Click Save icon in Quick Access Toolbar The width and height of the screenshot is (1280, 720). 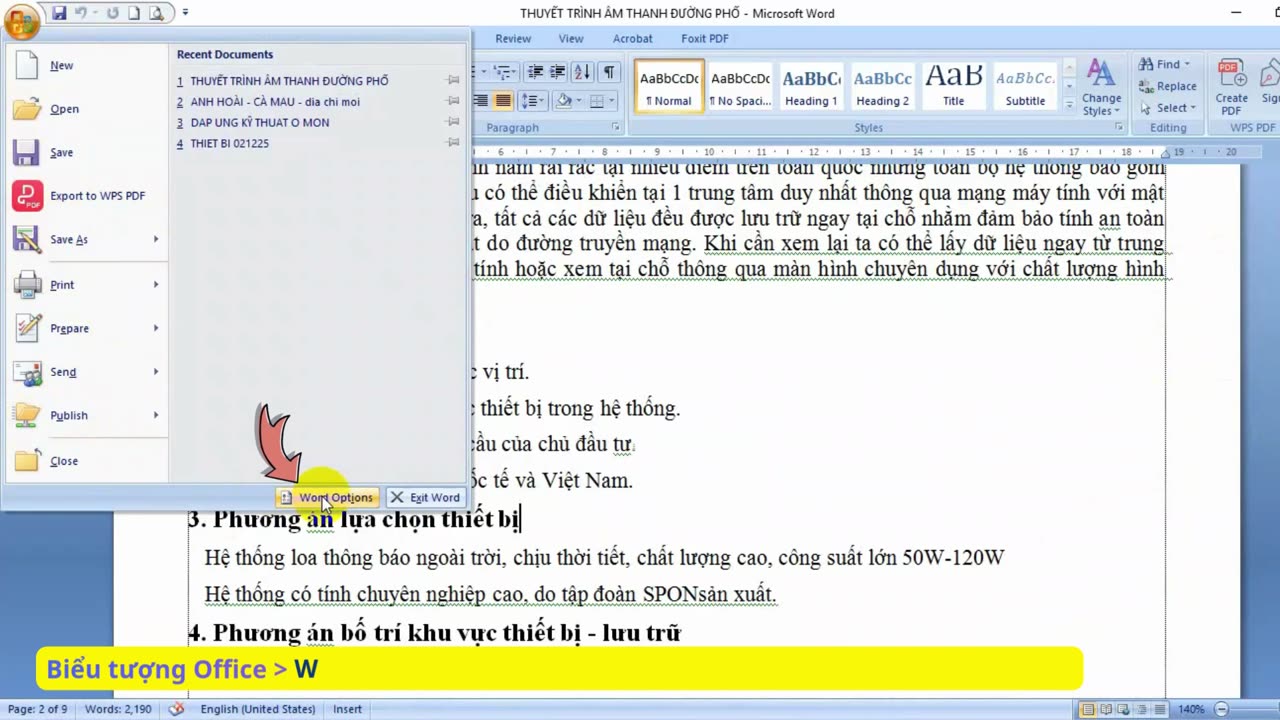(x=60, y=13)
